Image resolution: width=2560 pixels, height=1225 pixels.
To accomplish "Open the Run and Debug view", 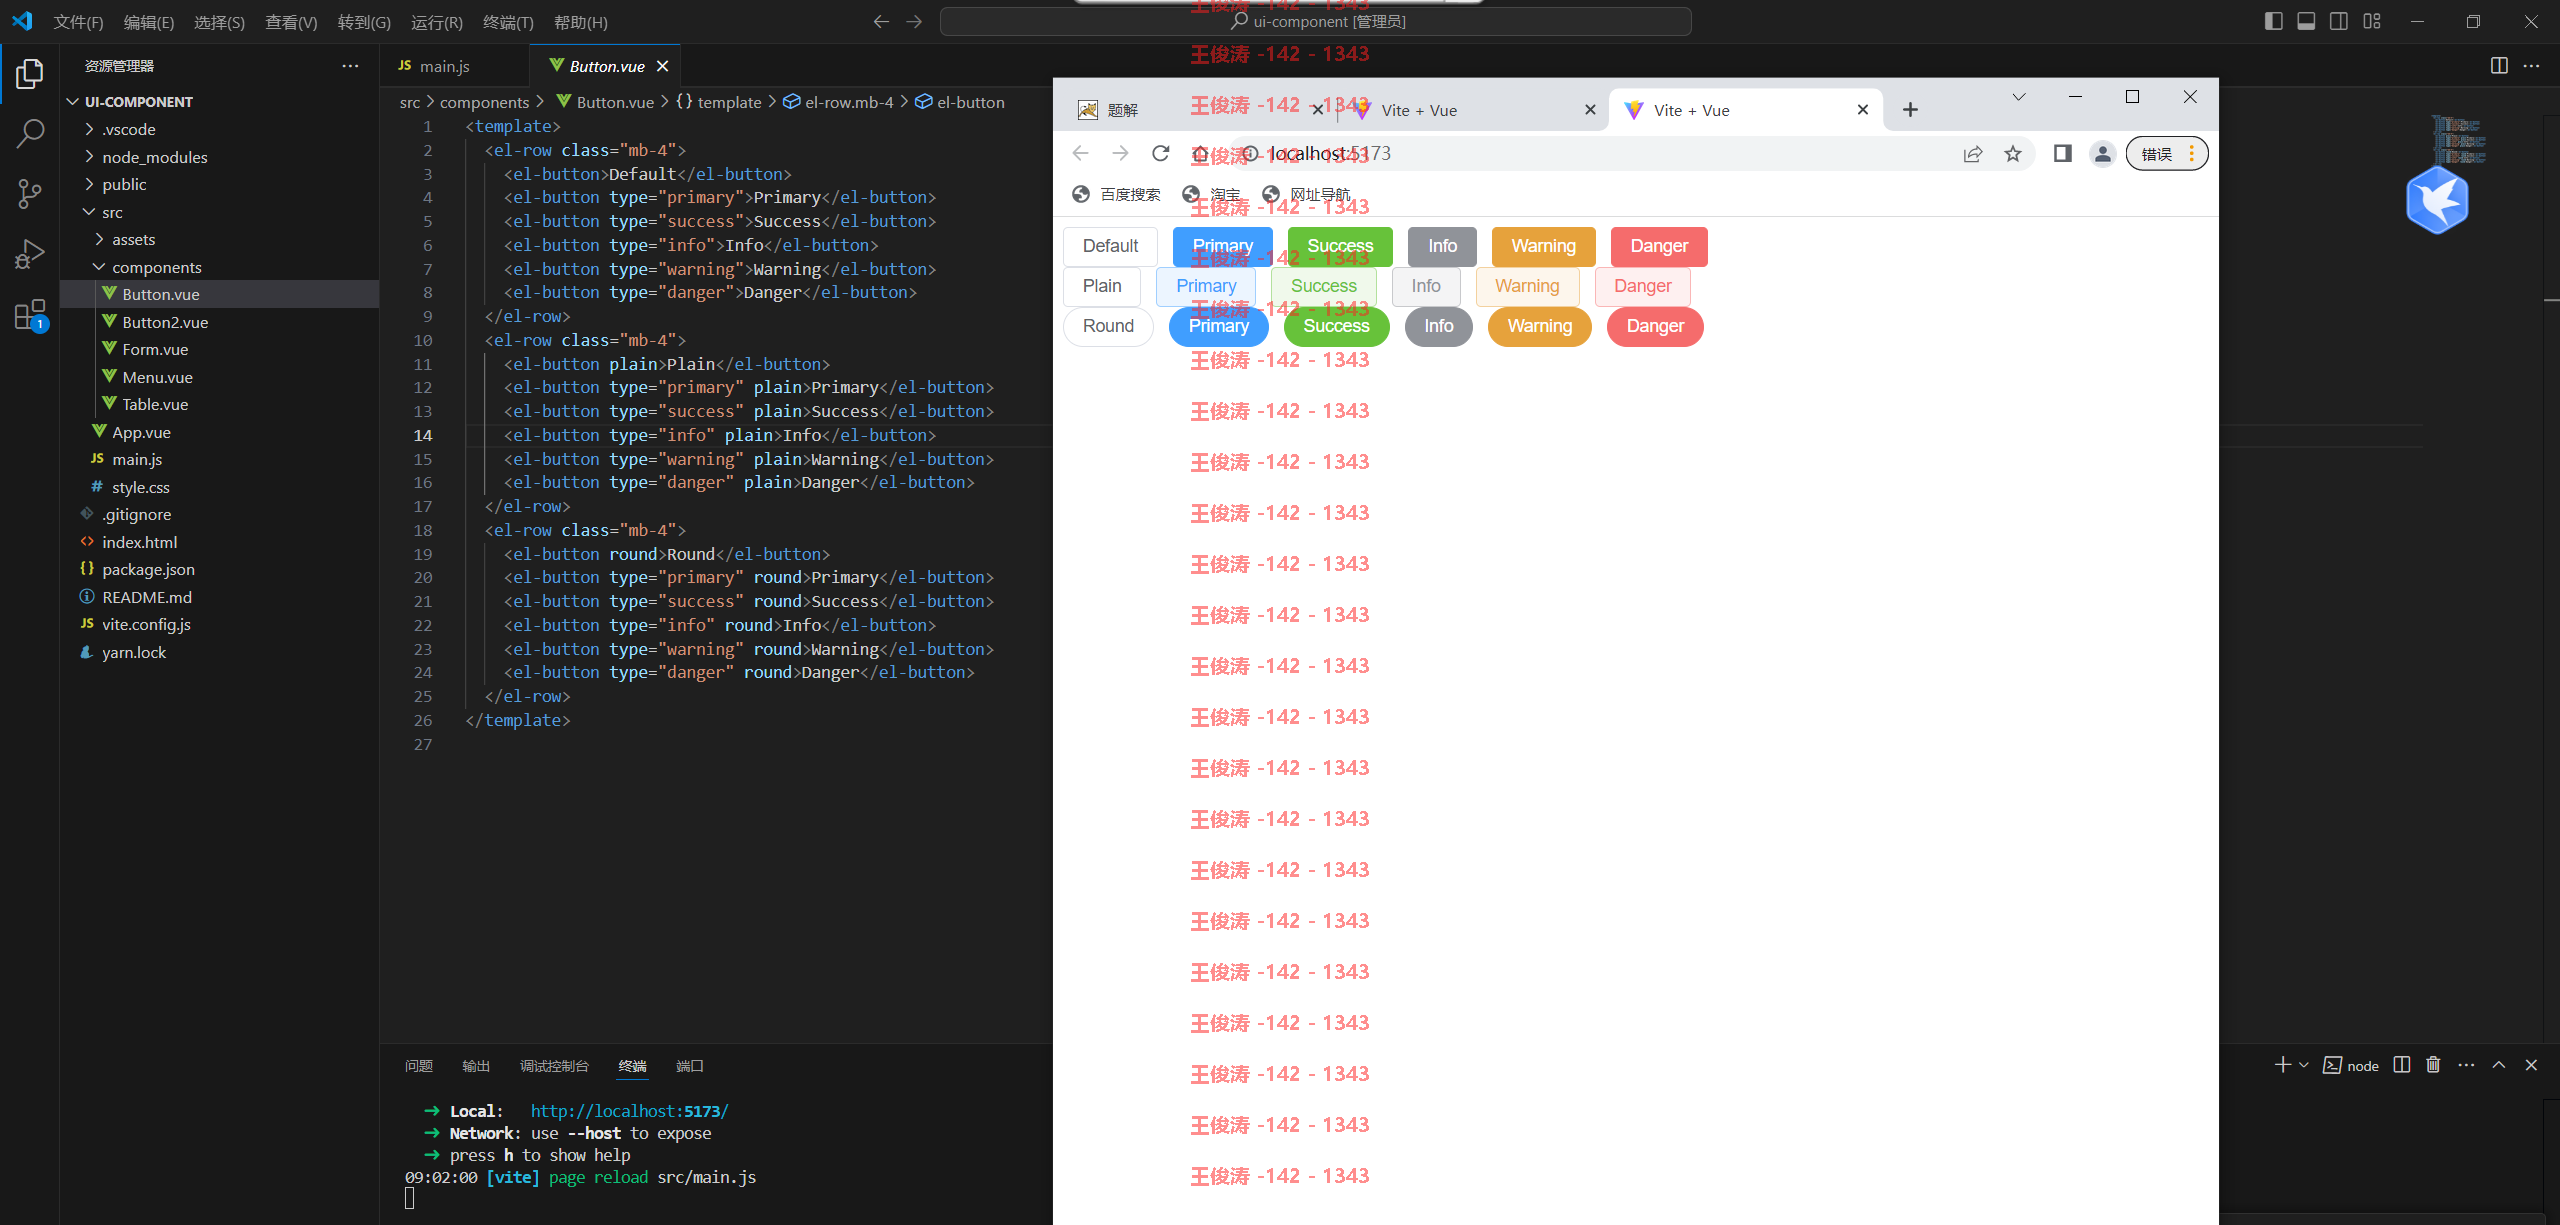I will 30,254.
